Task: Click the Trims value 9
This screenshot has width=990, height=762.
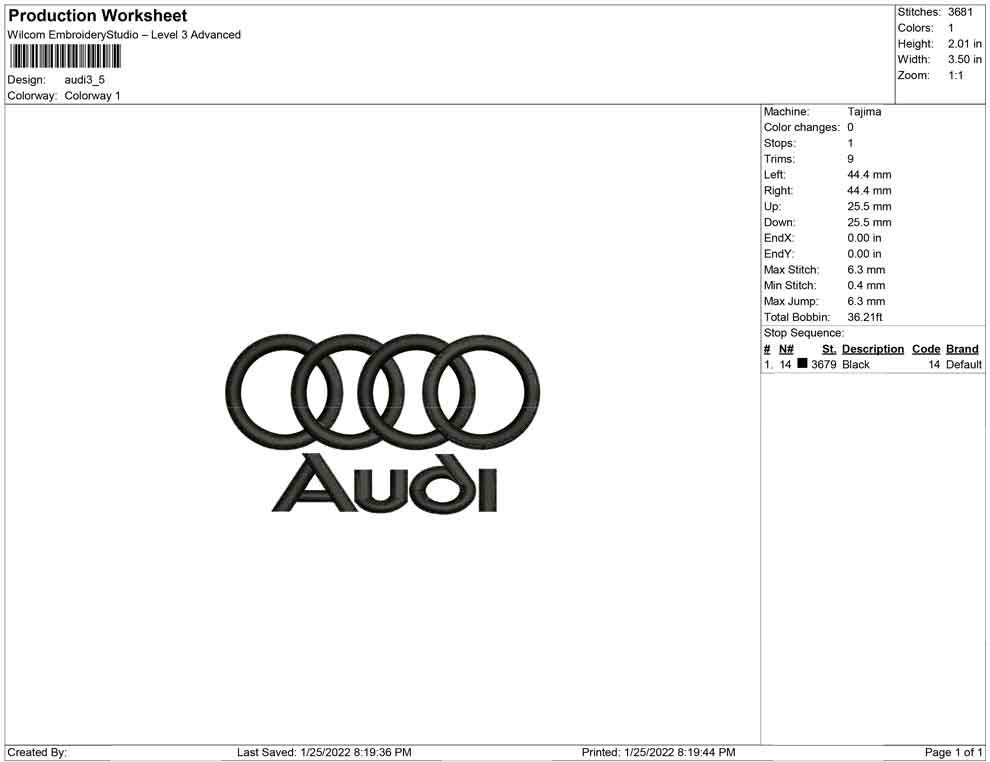Action: click(850, 159)
